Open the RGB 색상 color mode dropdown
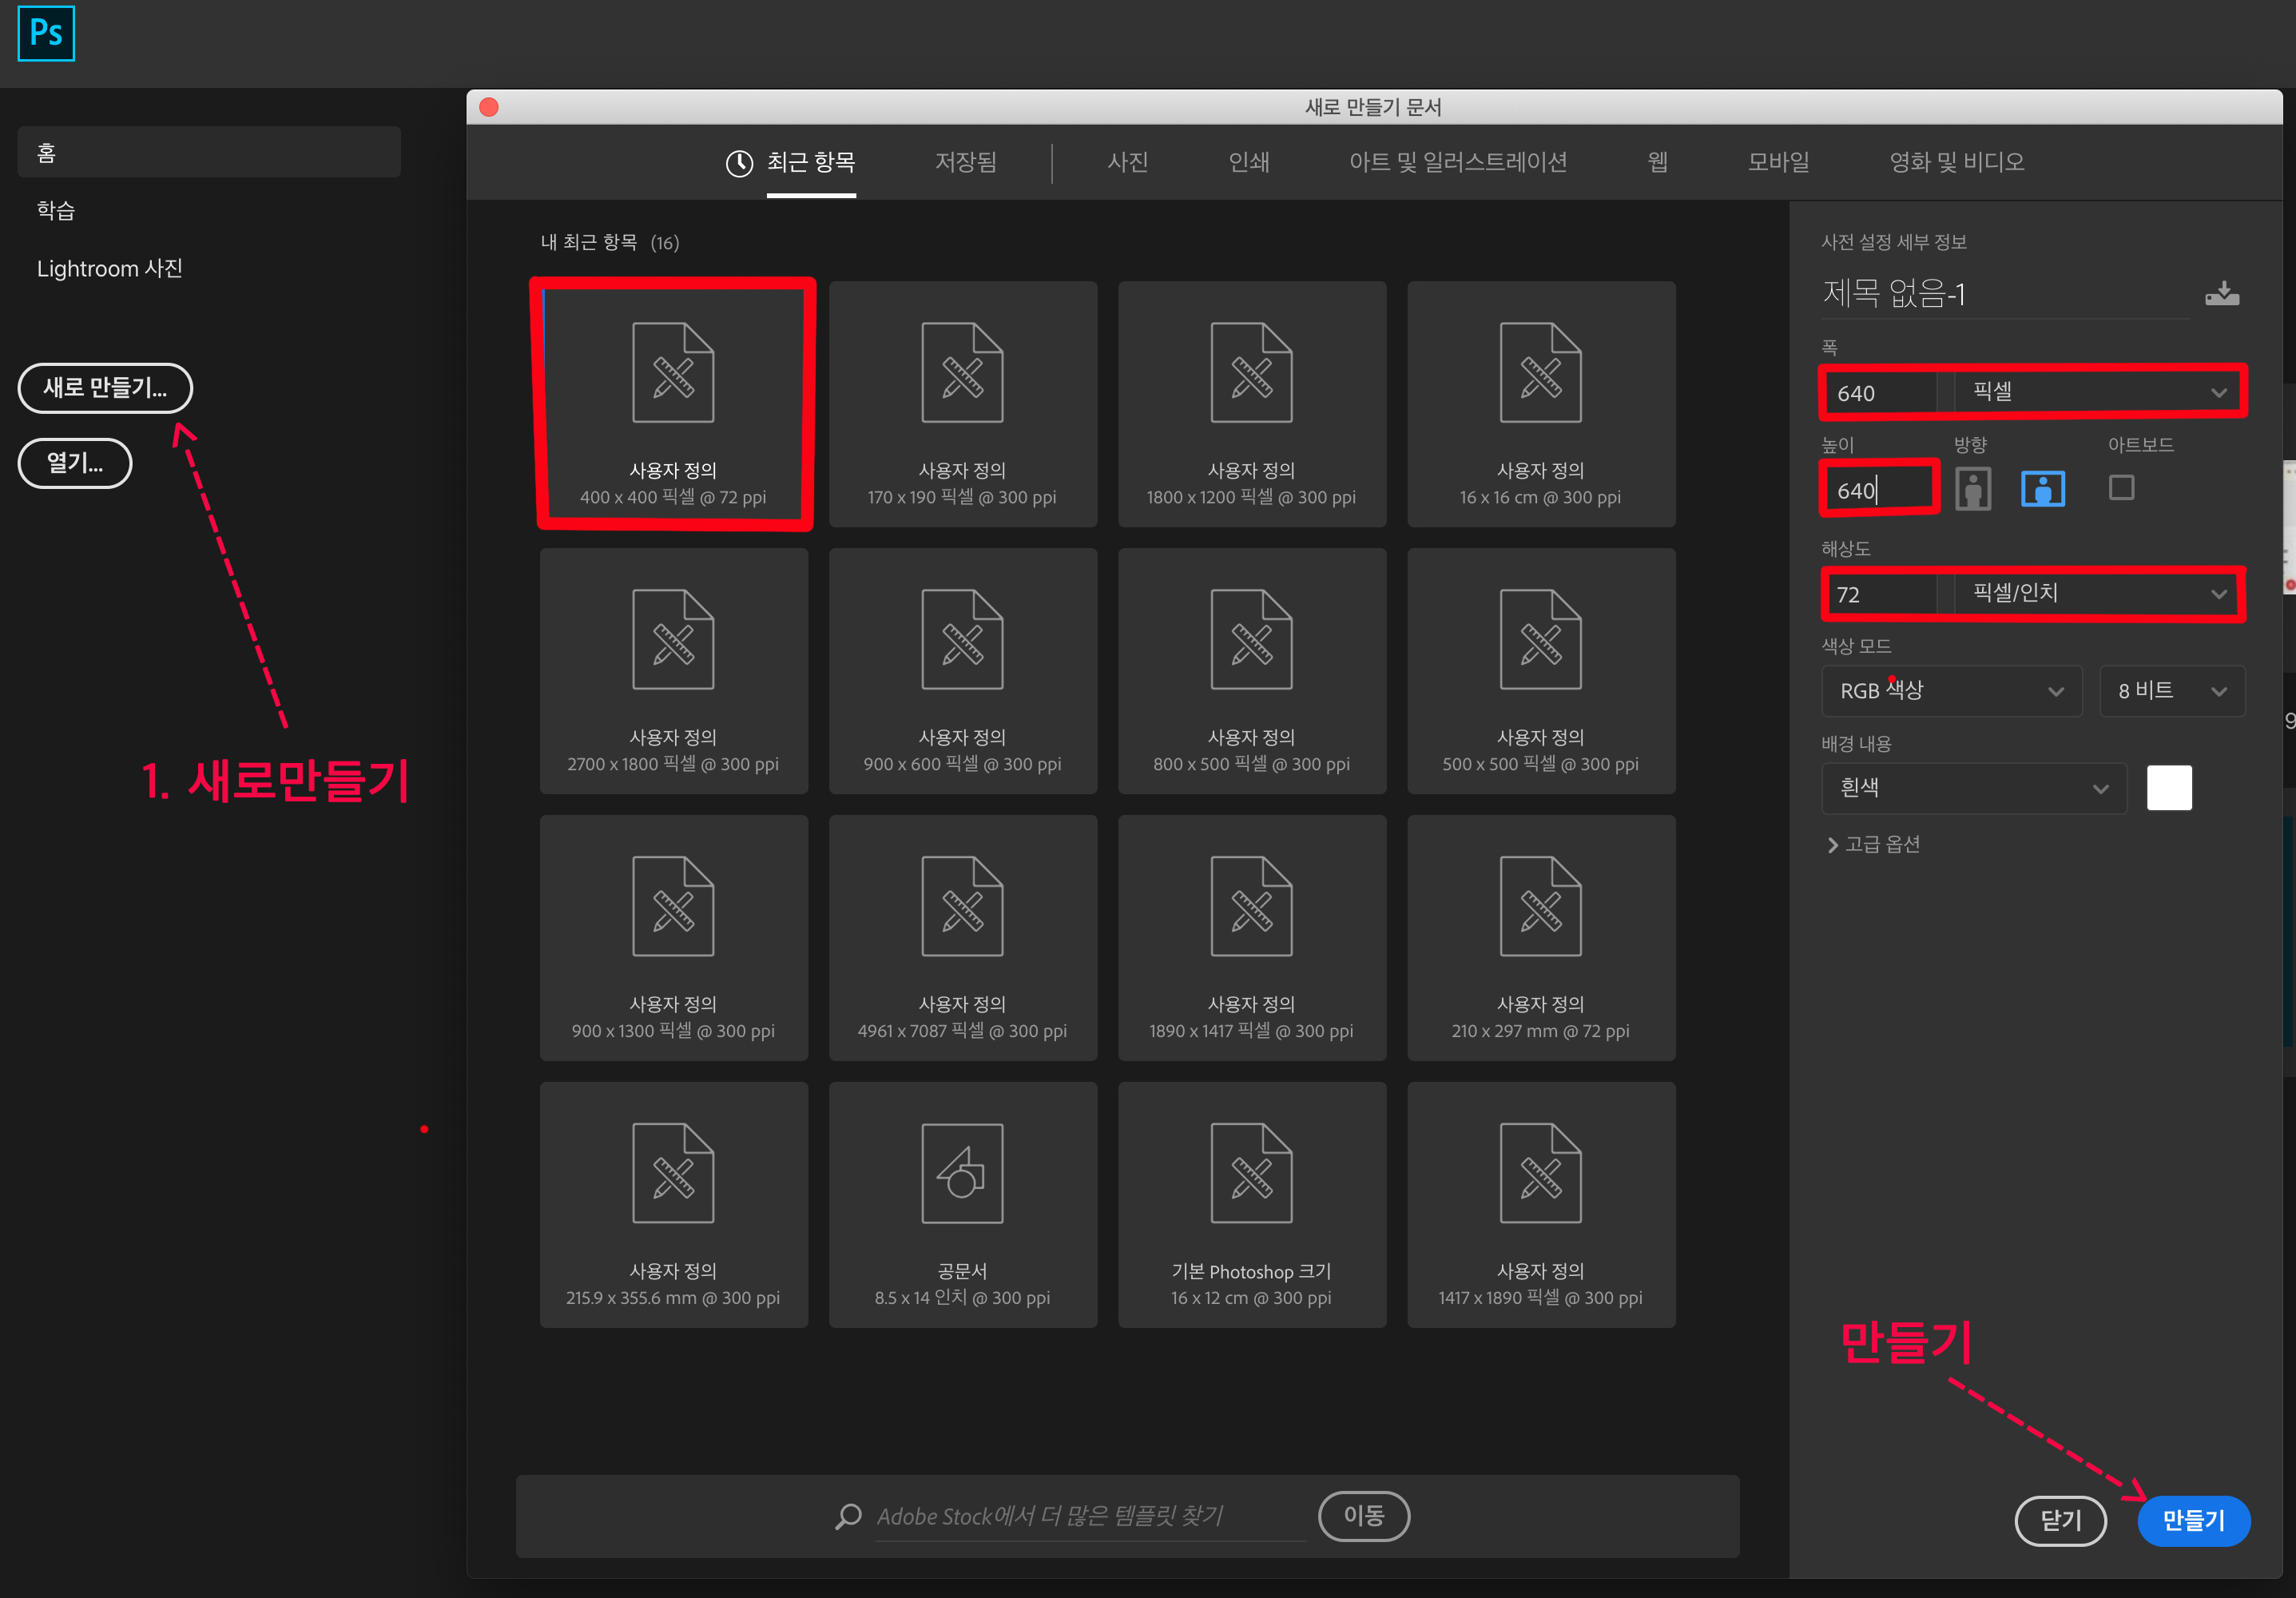This screenshot has height=1598, width=2296. click(x=1951, y=691)
